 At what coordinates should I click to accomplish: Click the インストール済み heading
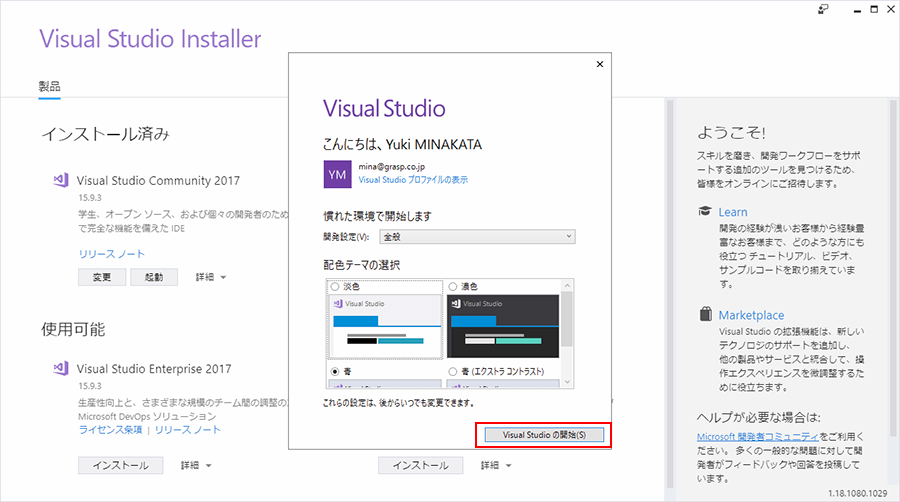106,134
